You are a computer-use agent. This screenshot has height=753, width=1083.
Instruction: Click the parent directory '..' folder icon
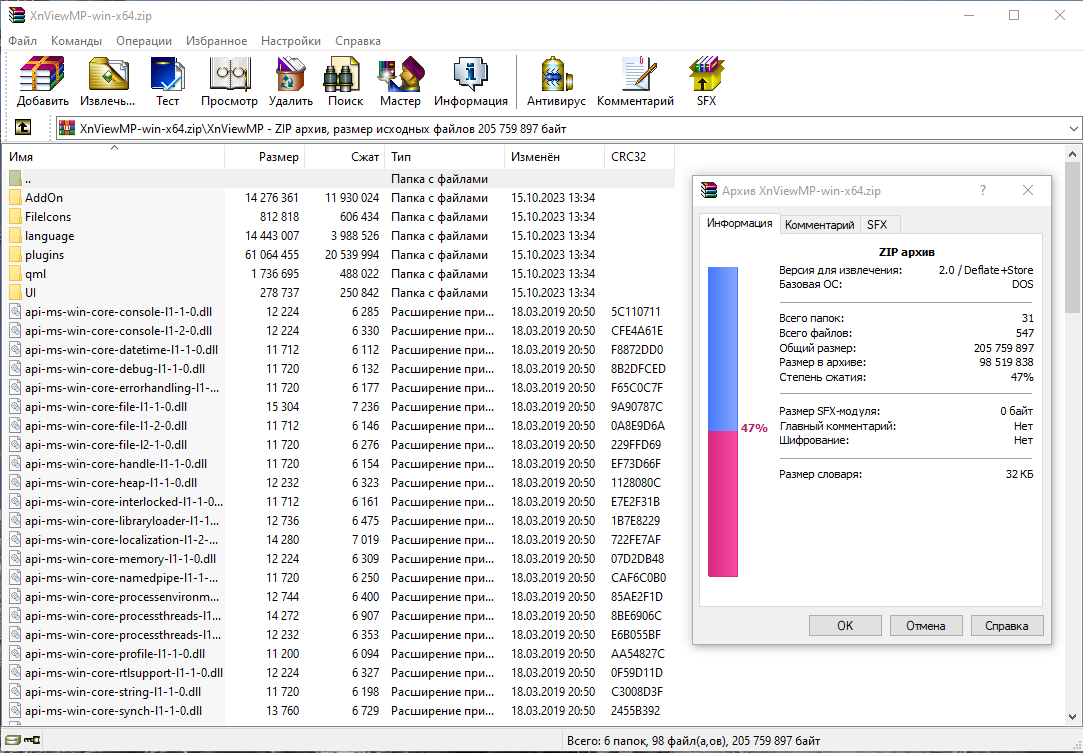[x=16, y=179]
